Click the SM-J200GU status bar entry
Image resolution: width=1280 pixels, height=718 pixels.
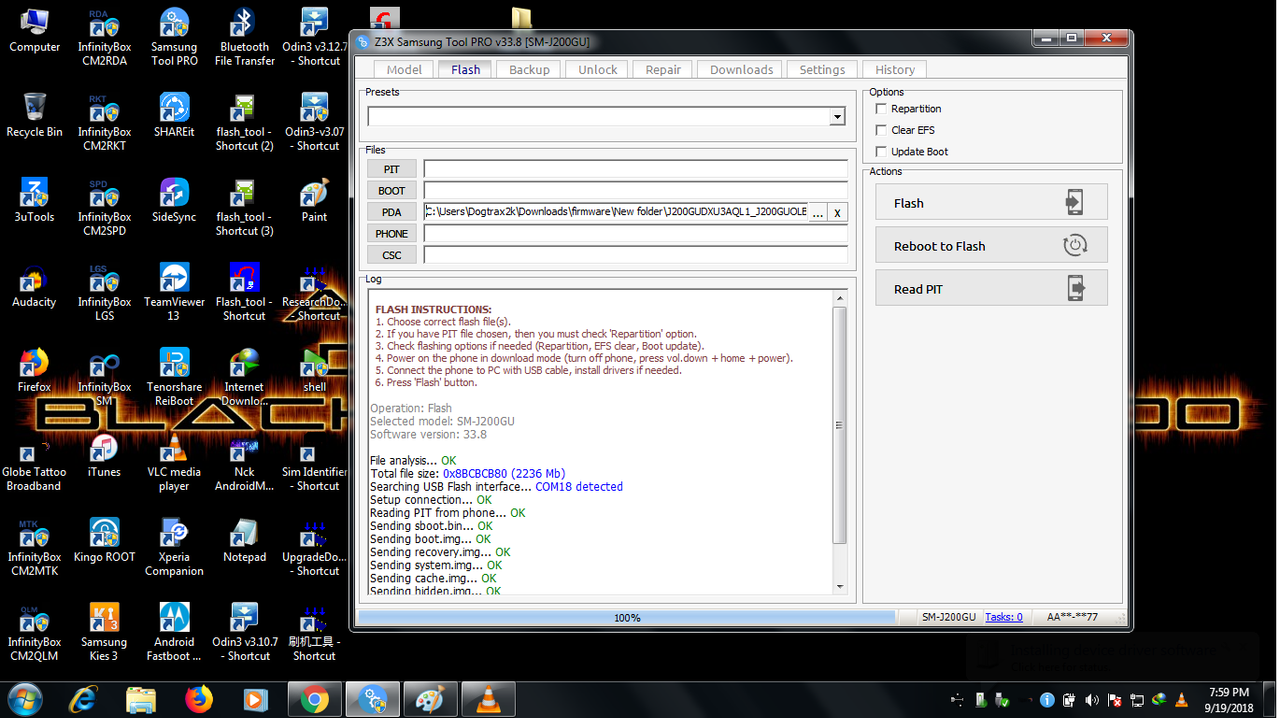click(948, 617)
